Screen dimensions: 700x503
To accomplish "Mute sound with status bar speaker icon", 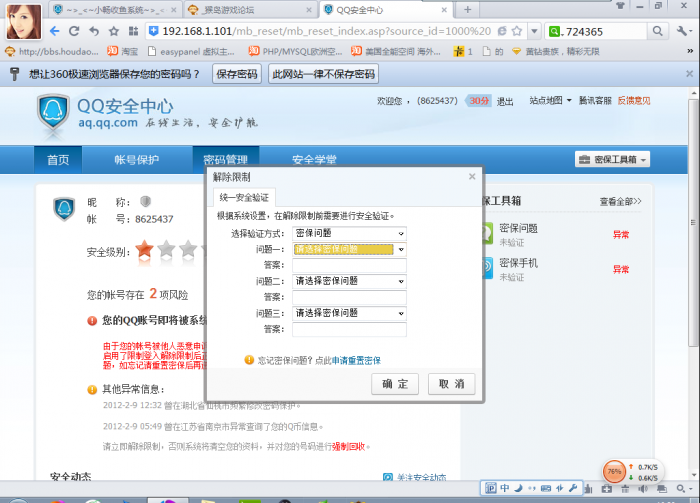I will (x=643, y=489).
